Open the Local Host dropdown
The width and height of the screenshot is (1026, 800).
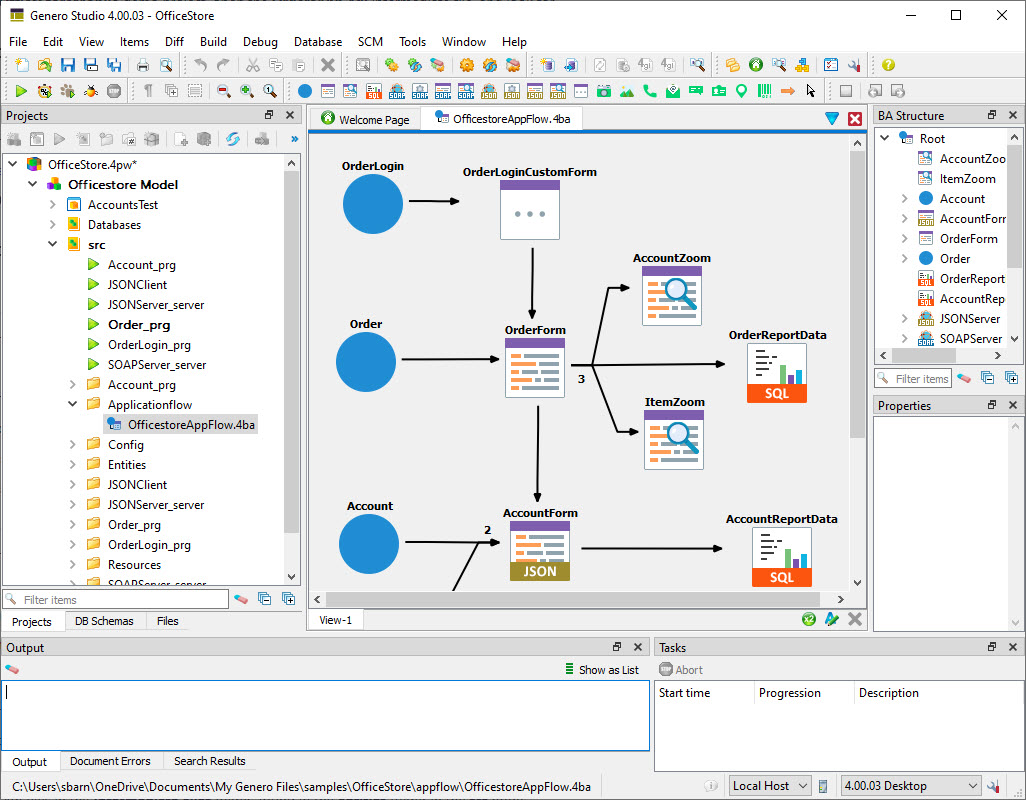(768, 785)
